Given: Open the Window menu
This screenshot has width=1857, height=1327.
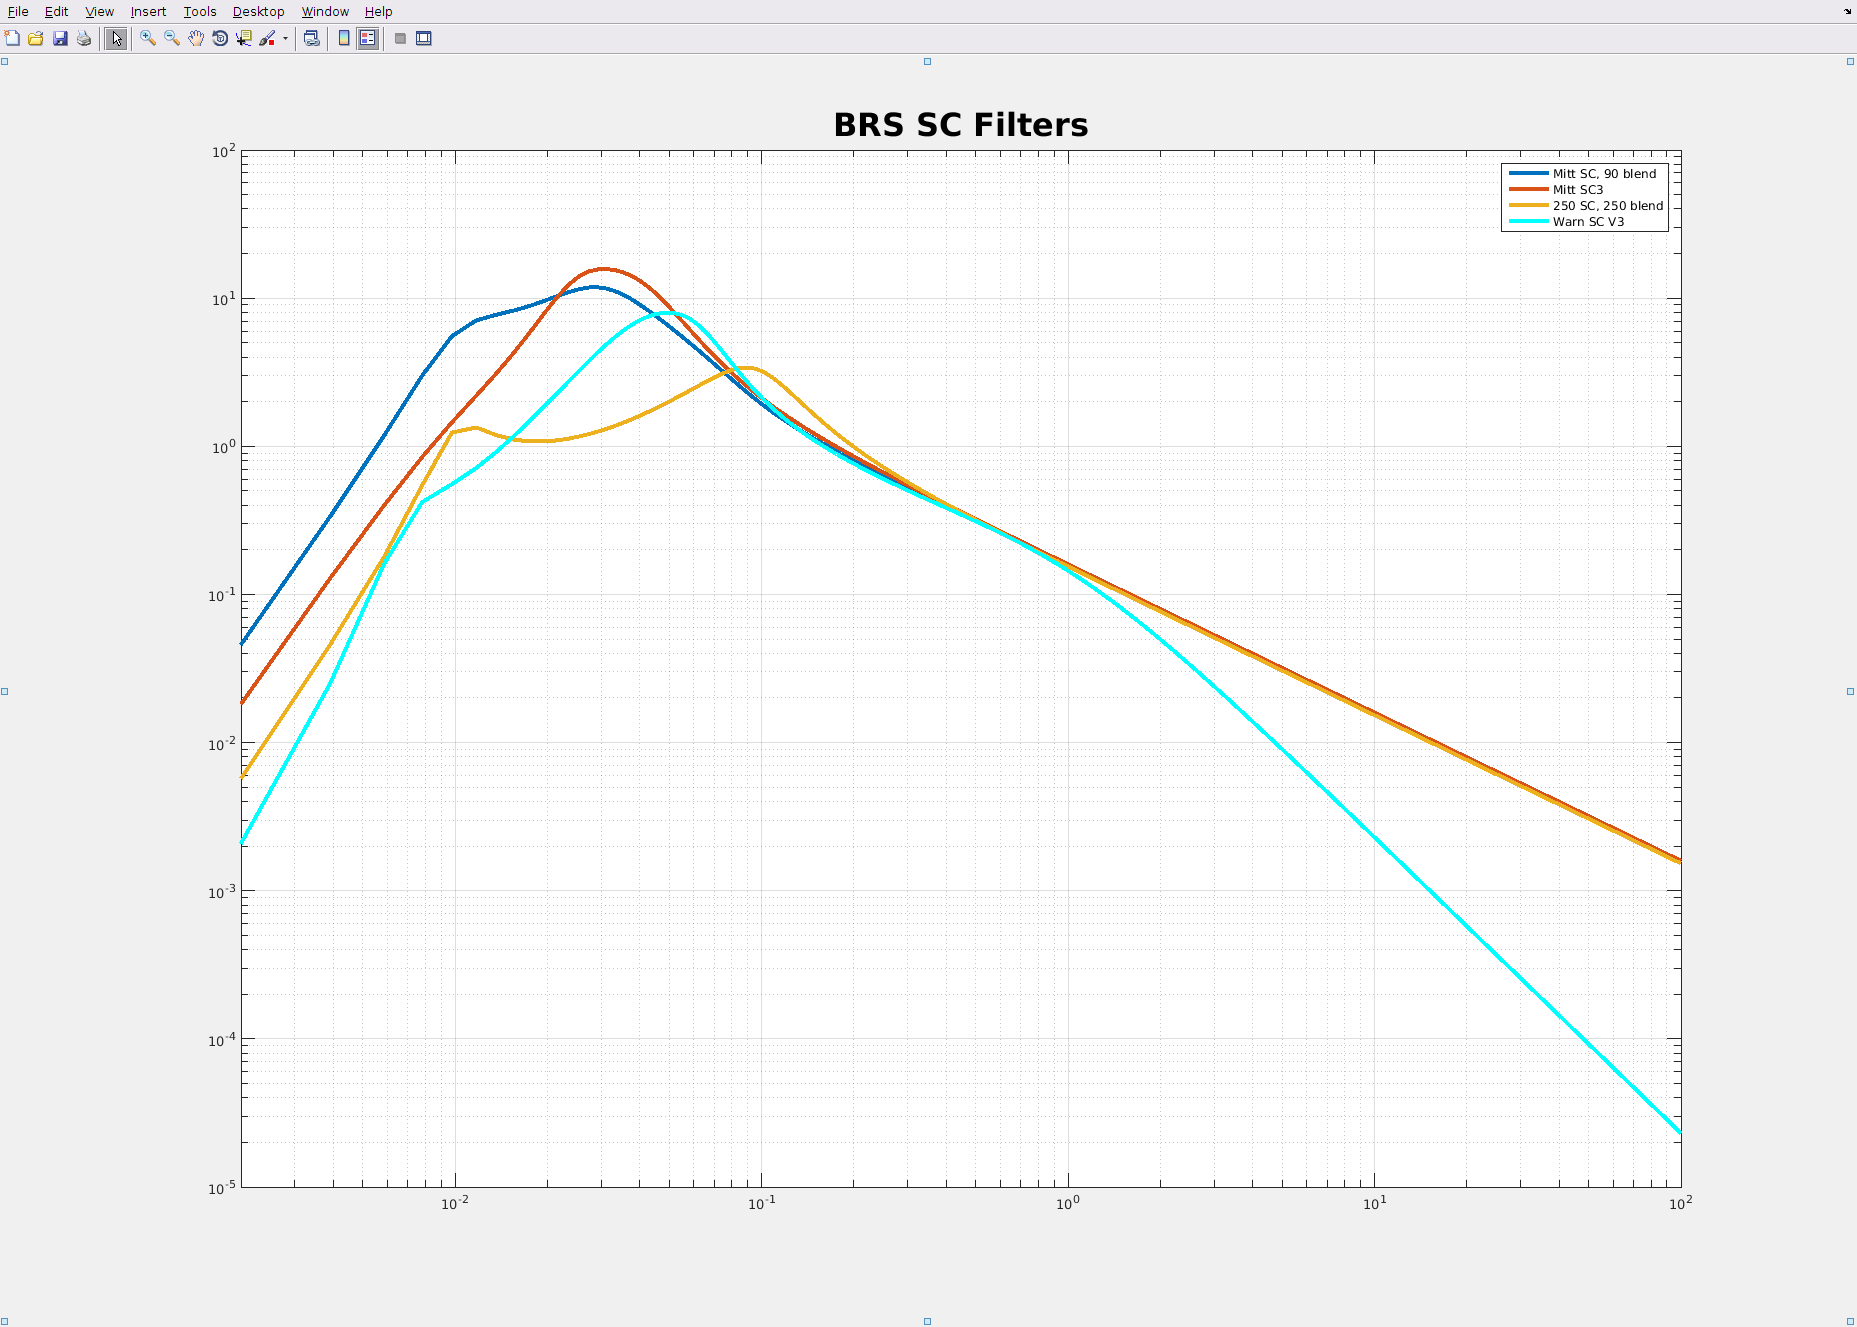Looking at the screenshot, I should coord(325,11).
